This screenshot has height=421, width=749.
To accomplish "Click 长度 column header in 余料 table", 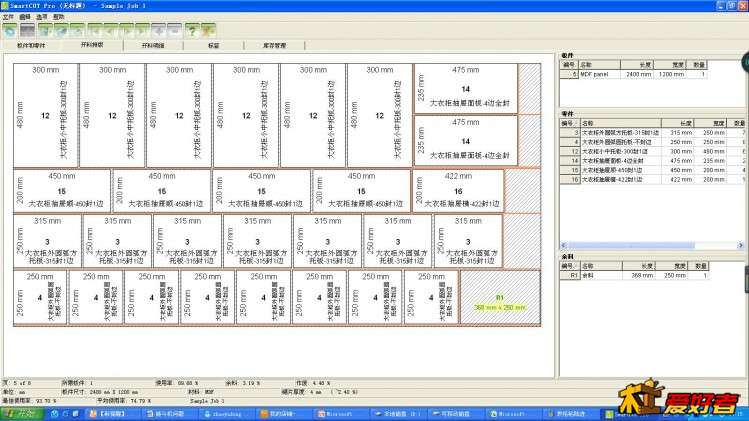I will point(638,266).
